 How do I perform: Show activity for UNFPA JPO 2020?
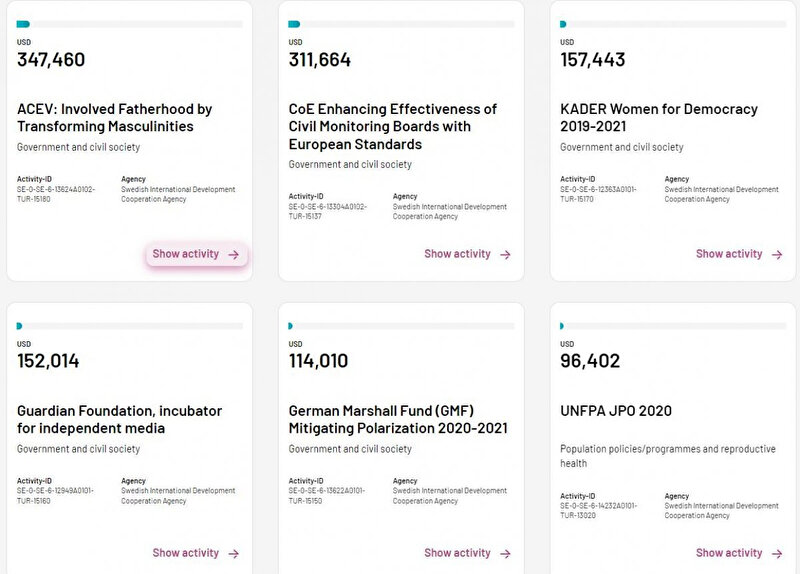729,553
